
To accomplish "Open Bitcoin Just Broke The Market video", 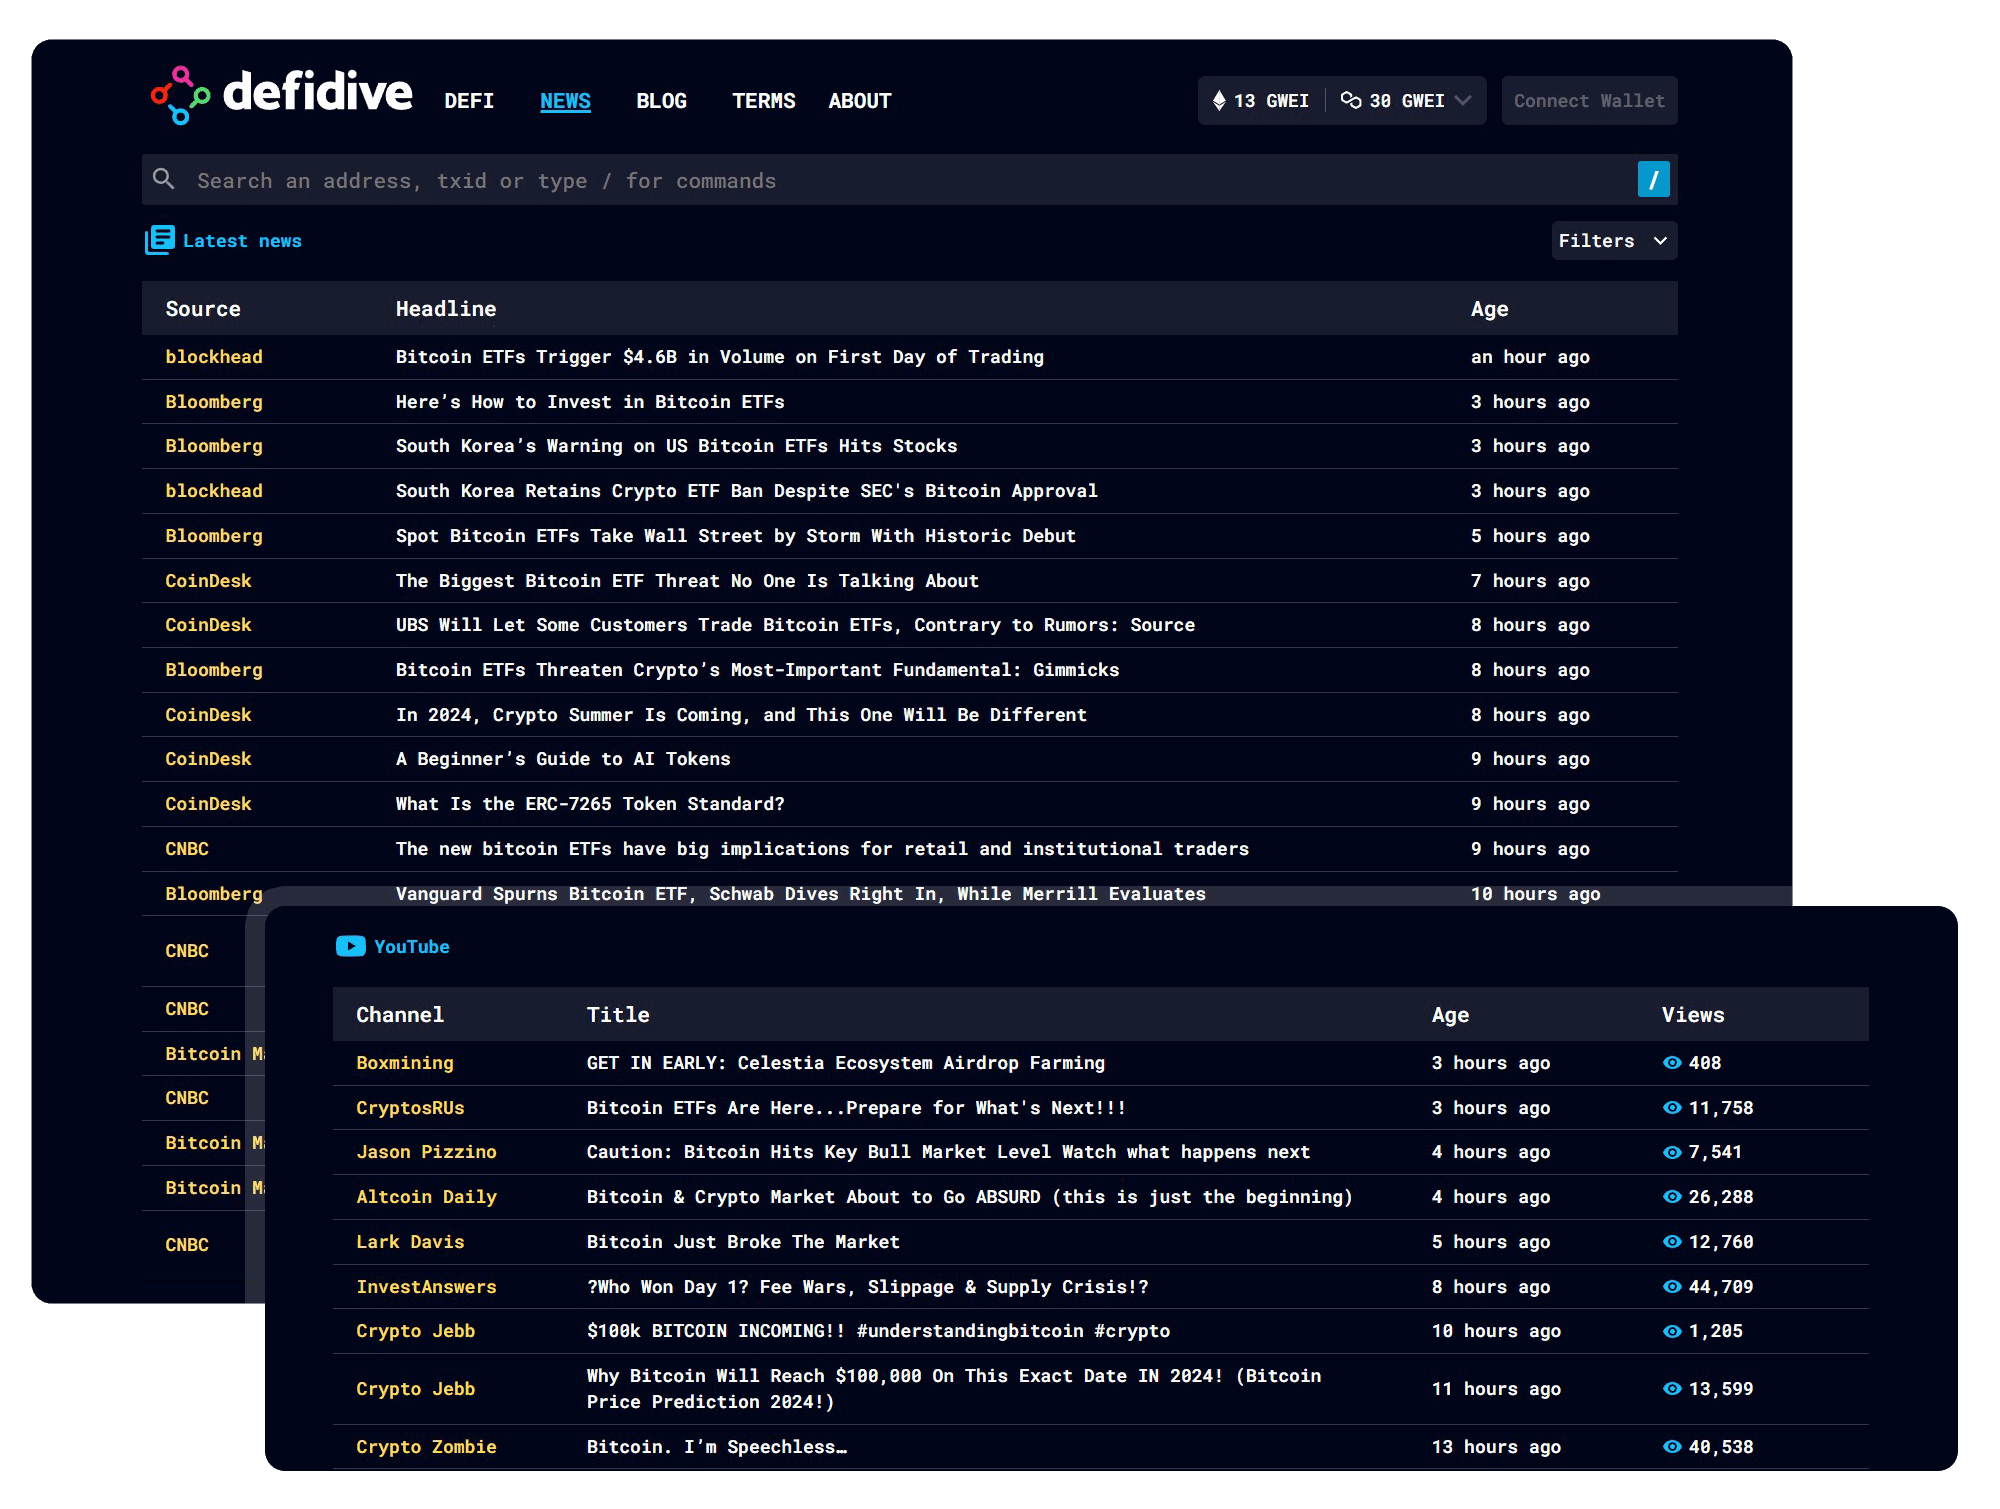I will tap(743, 1242).
